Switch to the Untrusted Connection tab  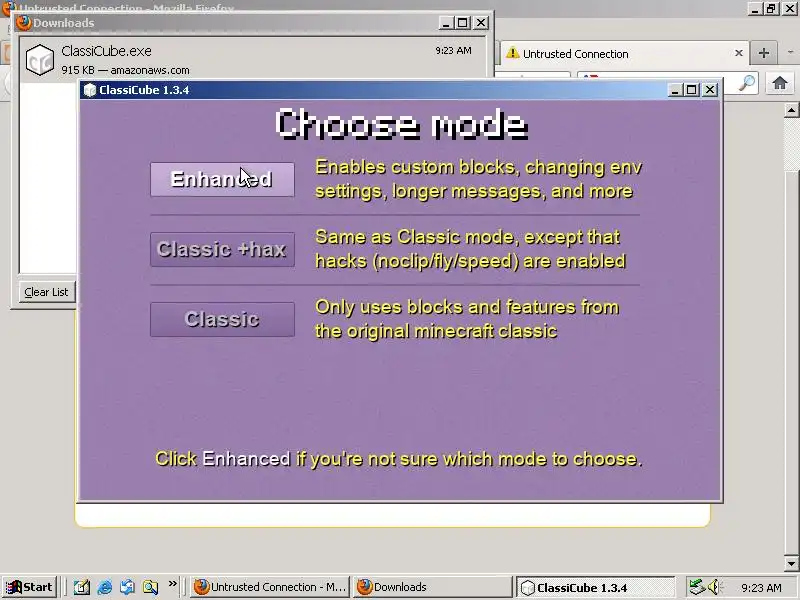[623, 53]
